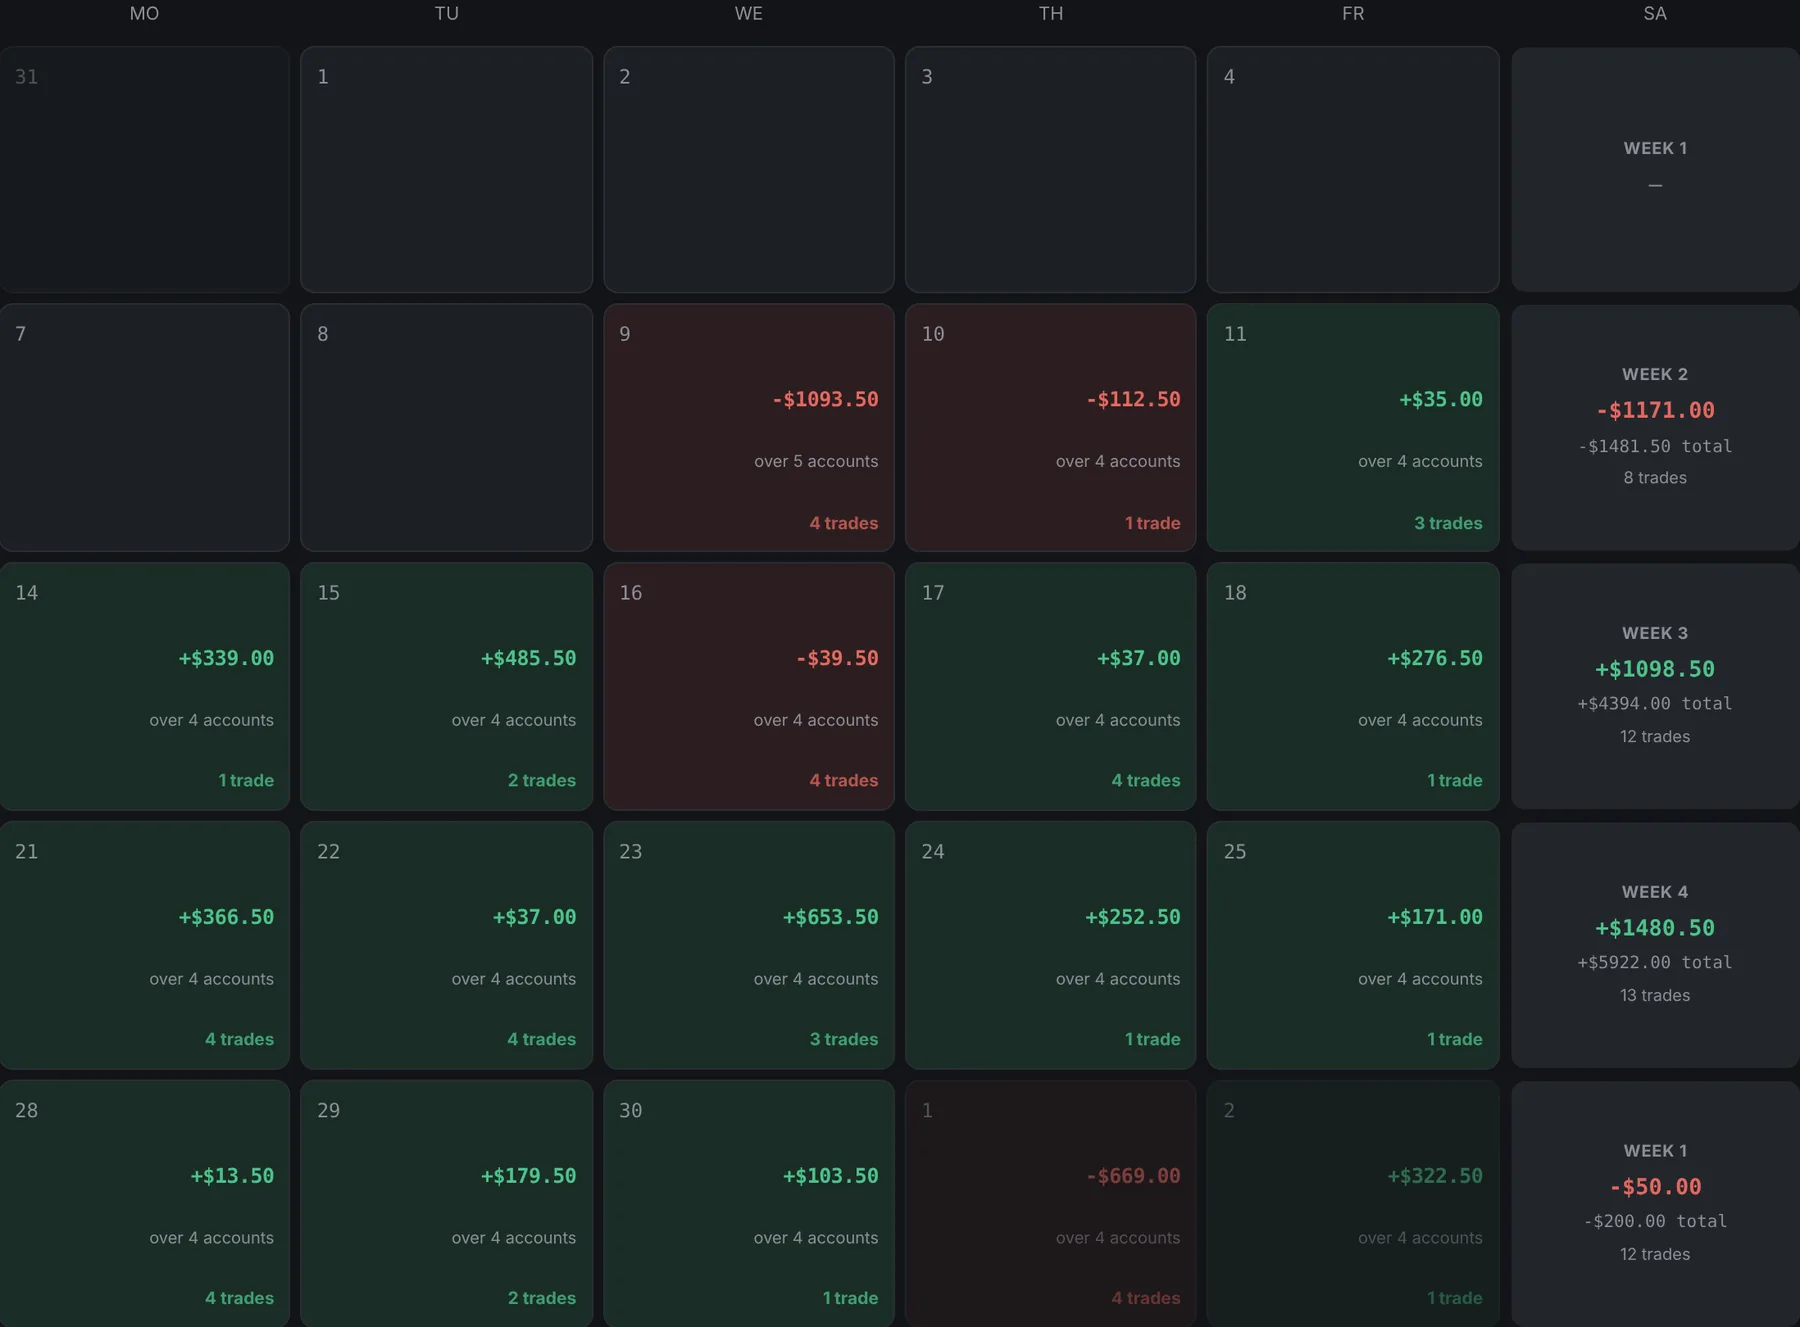Open the day 9 cell showing -$1093.50

[749, 428]
